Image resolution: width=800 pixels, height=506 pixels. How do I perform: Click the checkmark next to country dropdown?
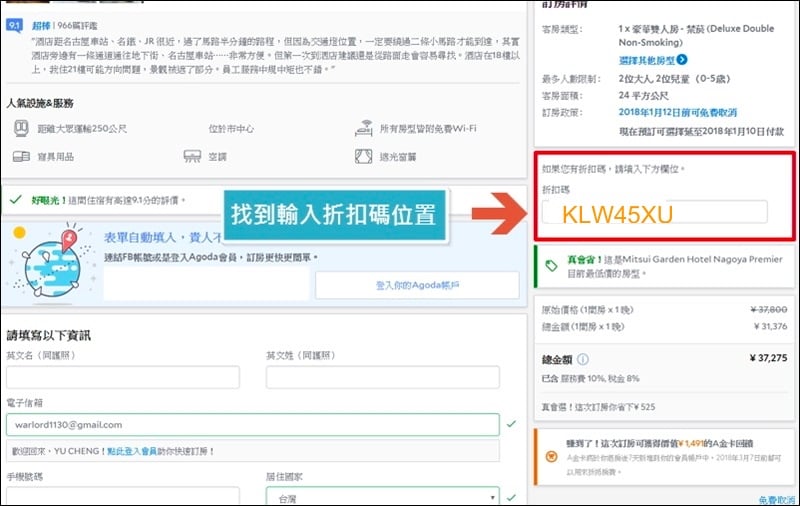[512, 497]
